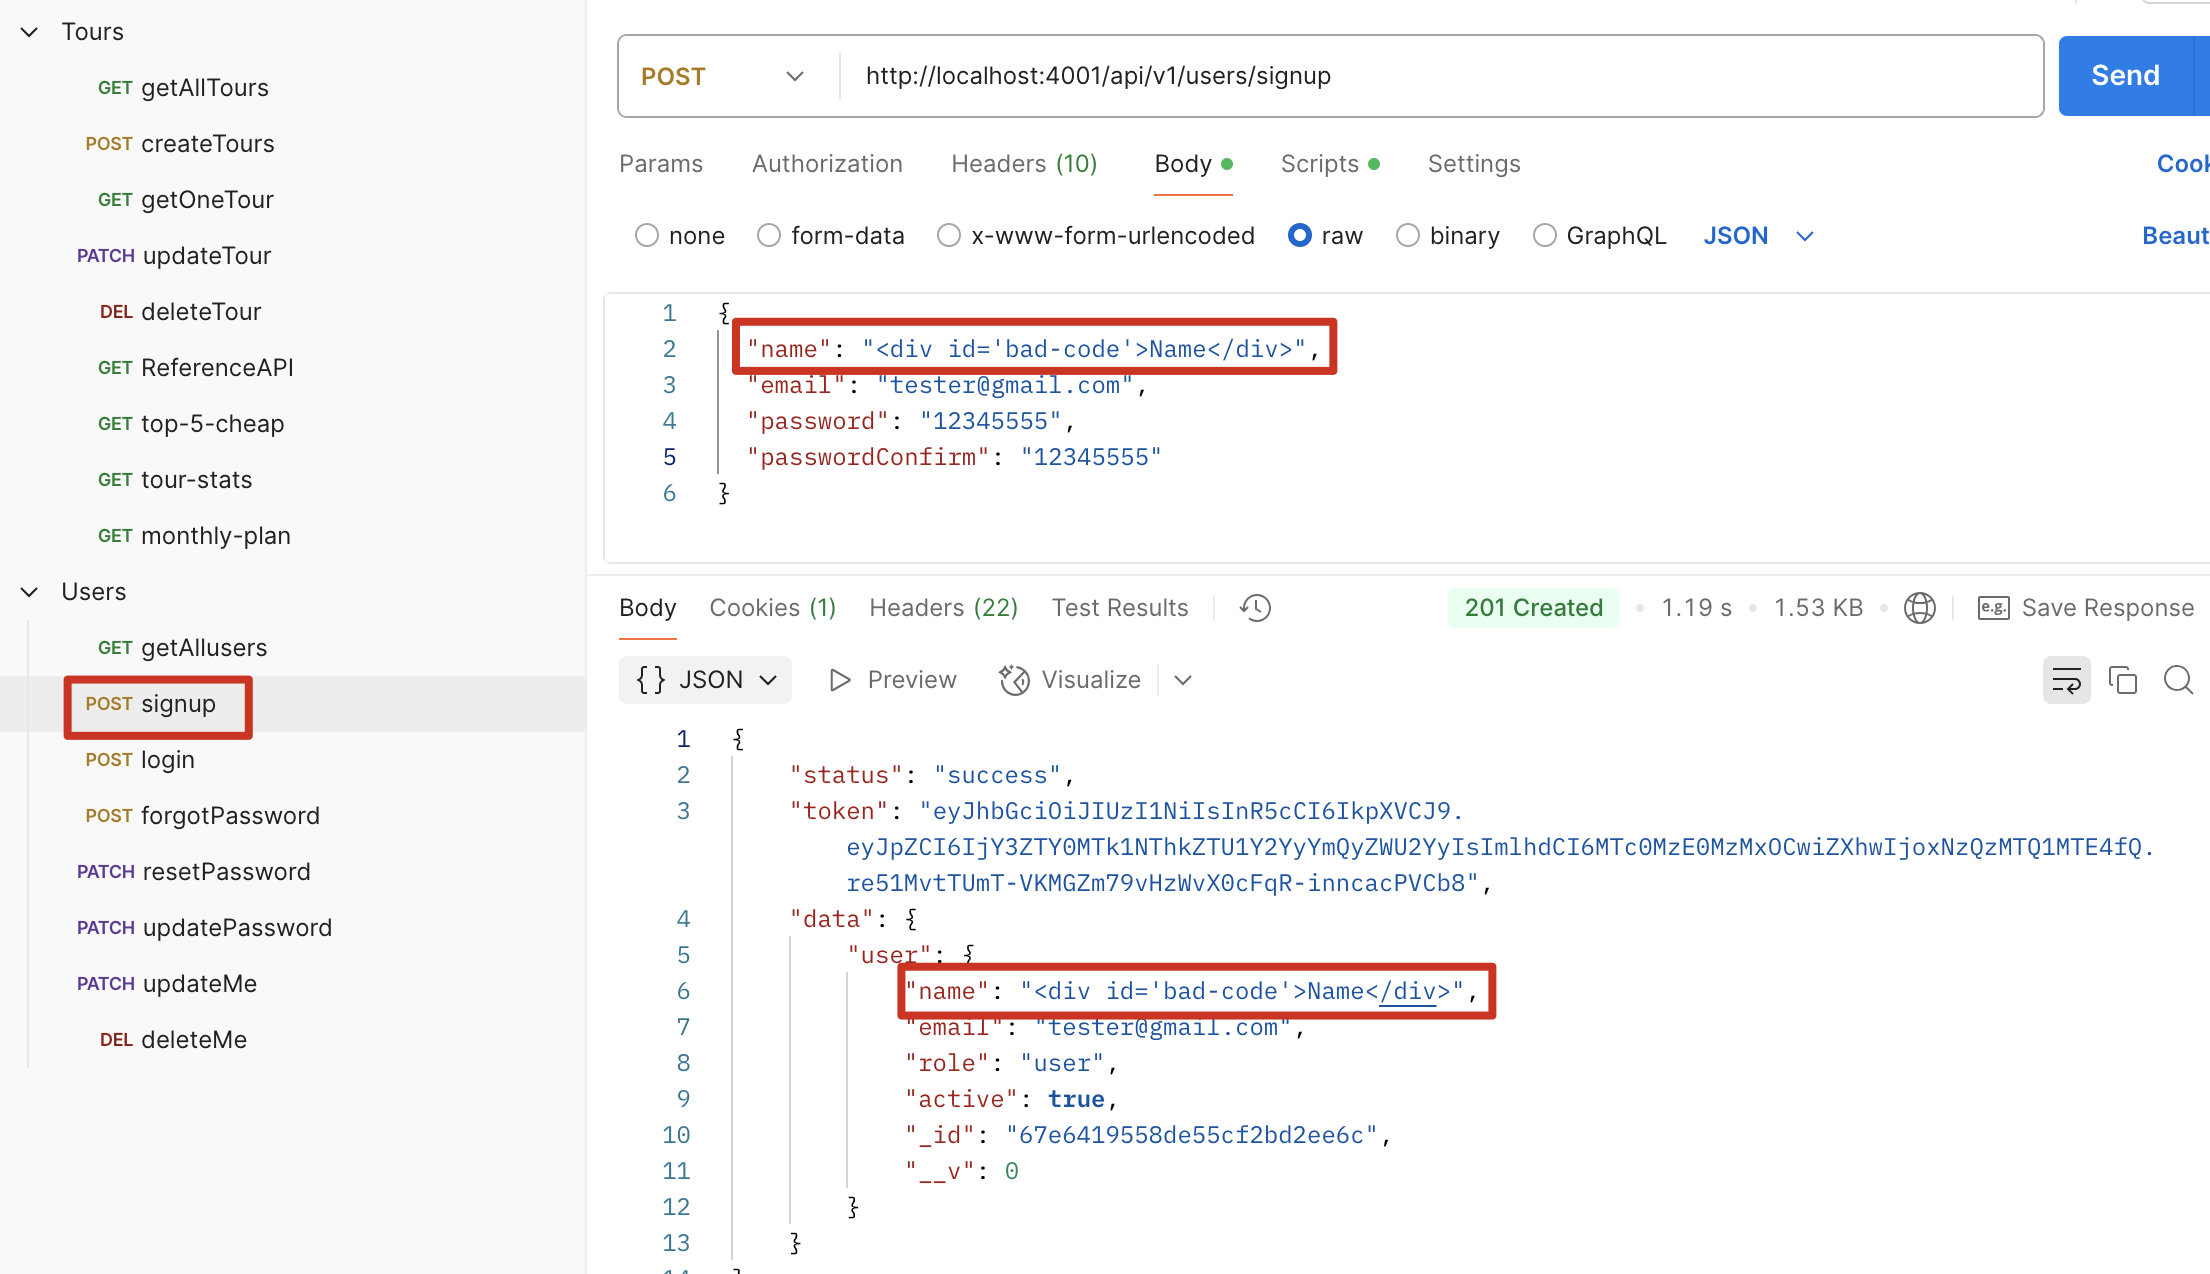Image resolution: width=2210 pixels, height=1274 pixels.
Task: Open the POST login request
Action: [167, 760]
